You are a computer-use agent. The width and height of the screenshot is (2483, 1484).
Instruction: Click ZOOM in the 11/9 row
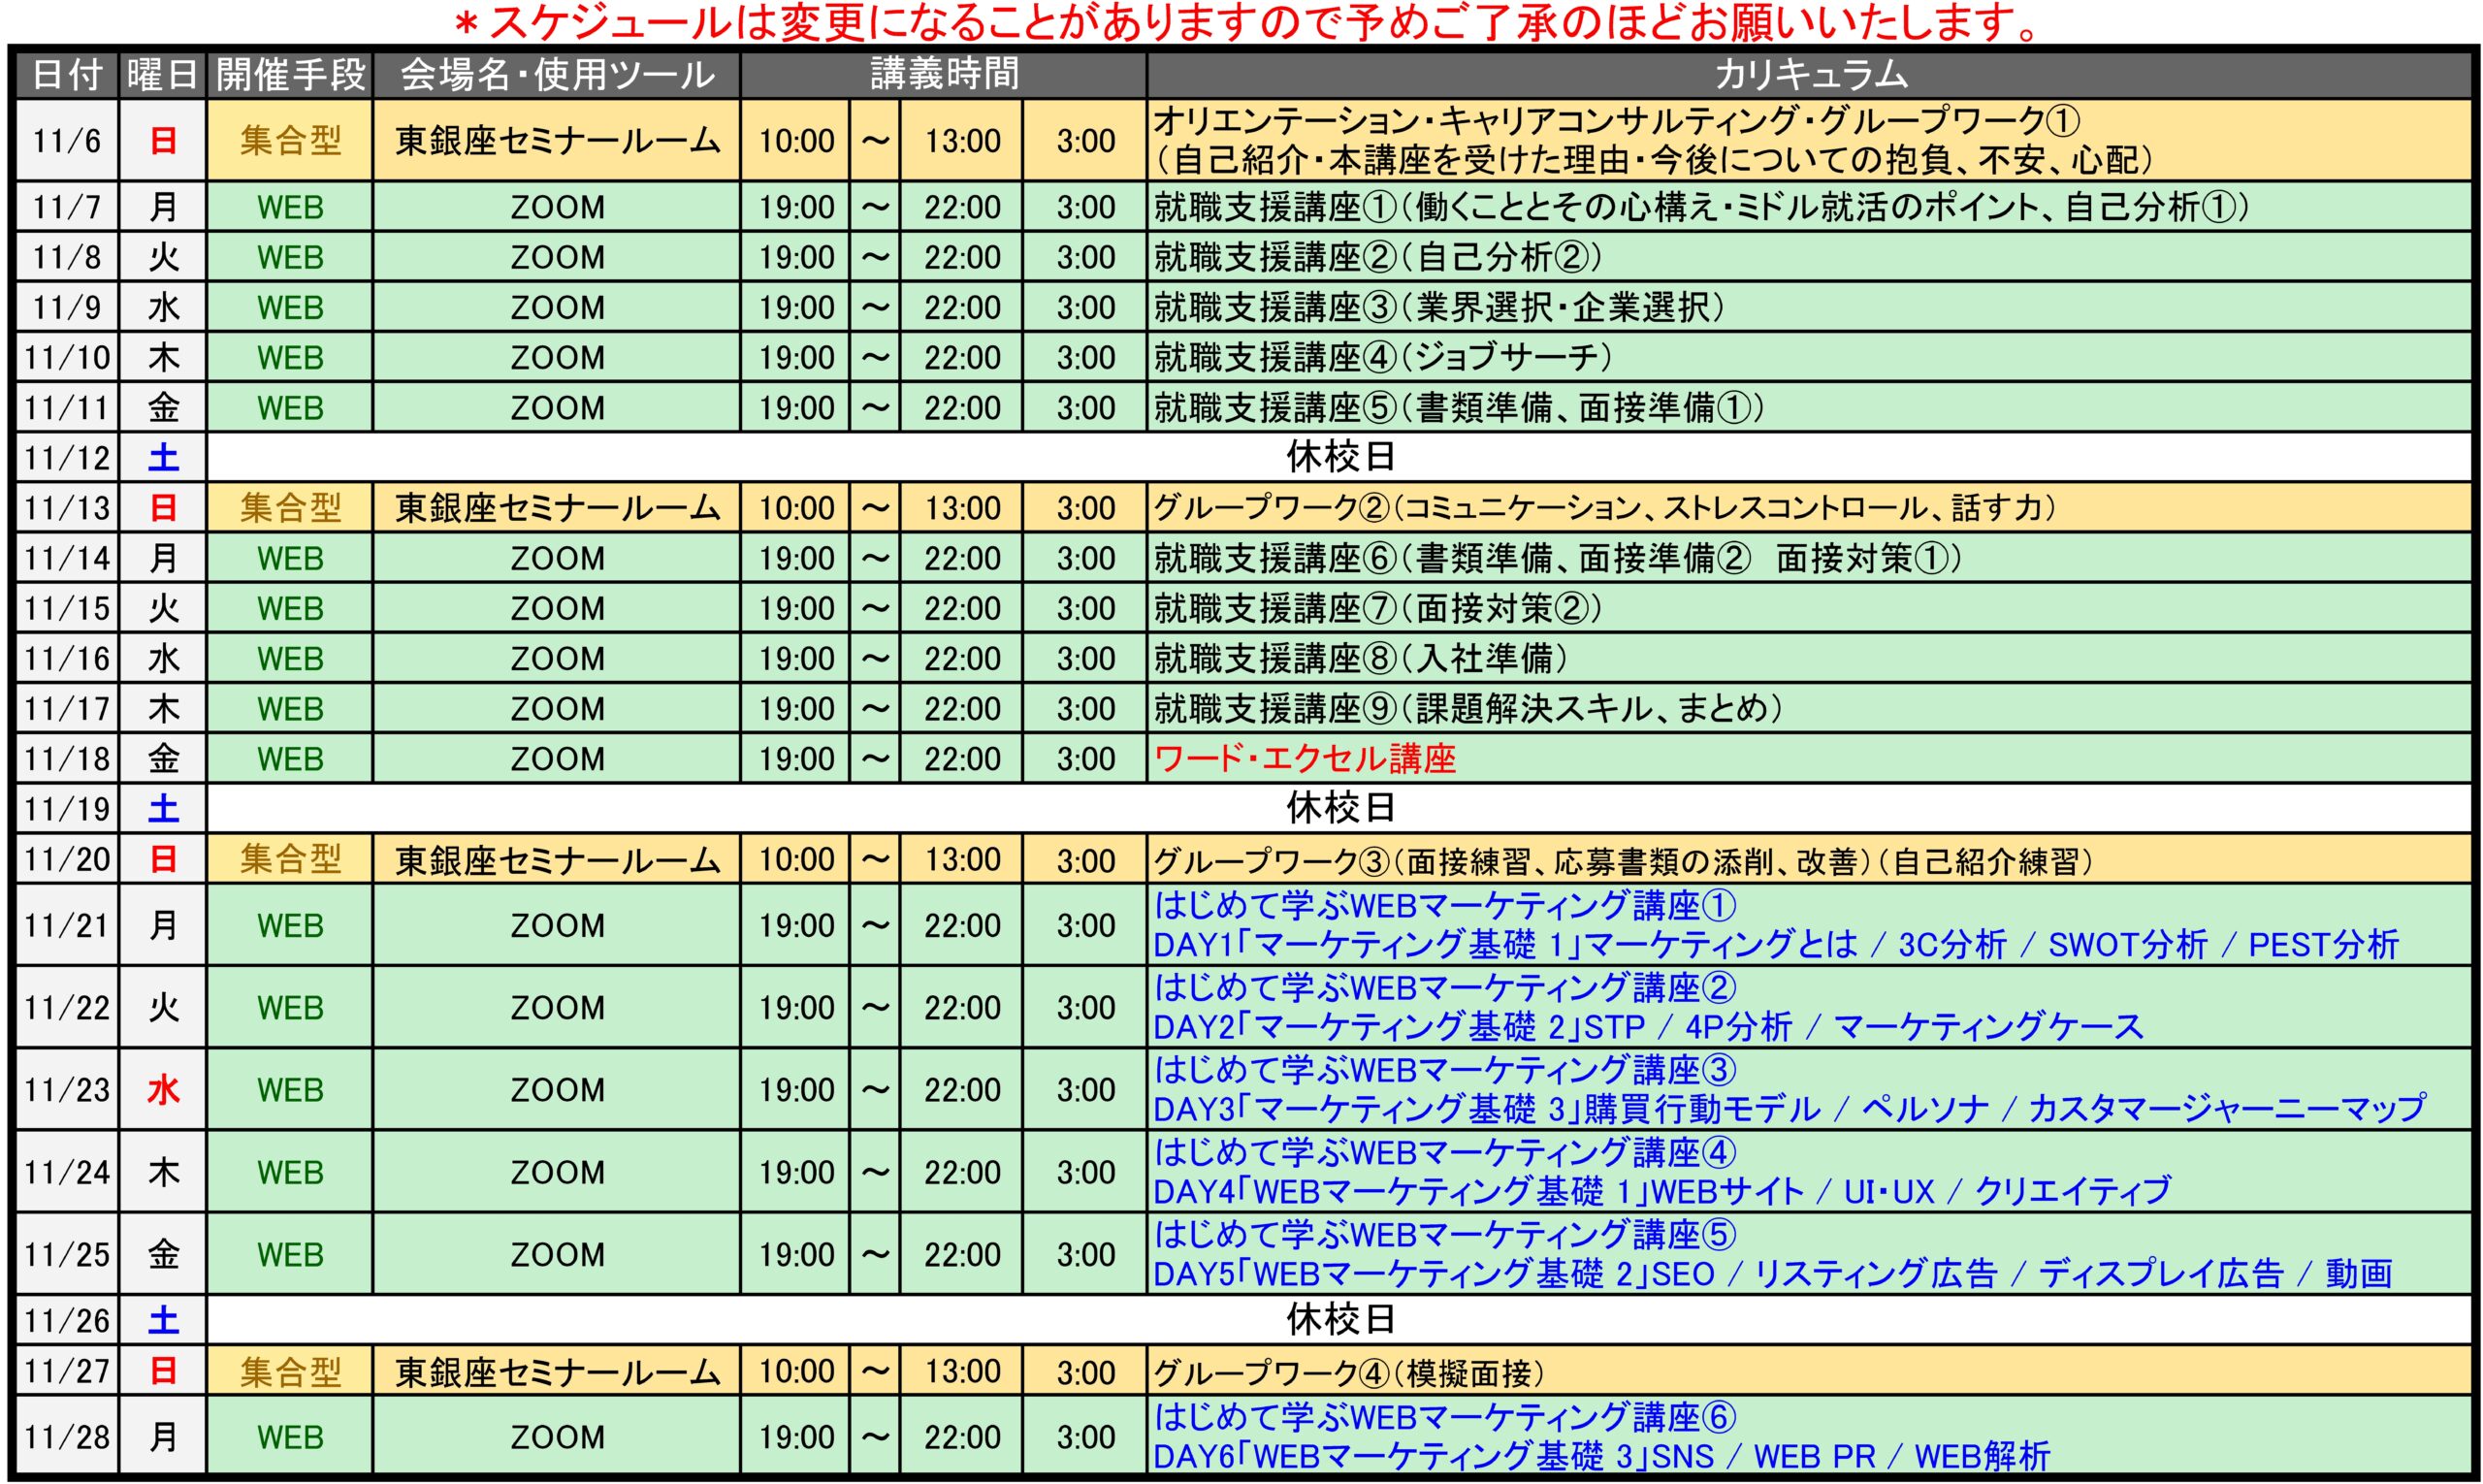(557, 307)
